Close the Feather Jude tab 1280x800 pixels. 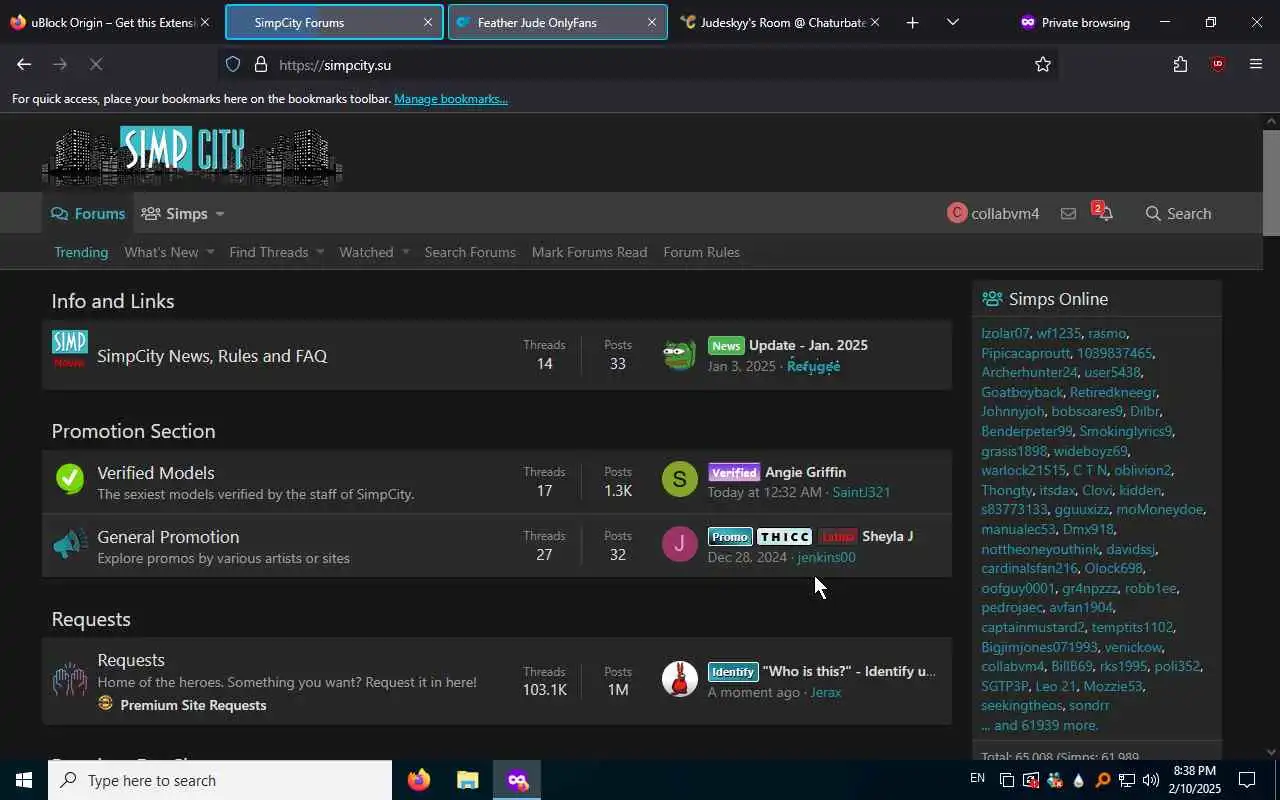[x=651, y=22]
